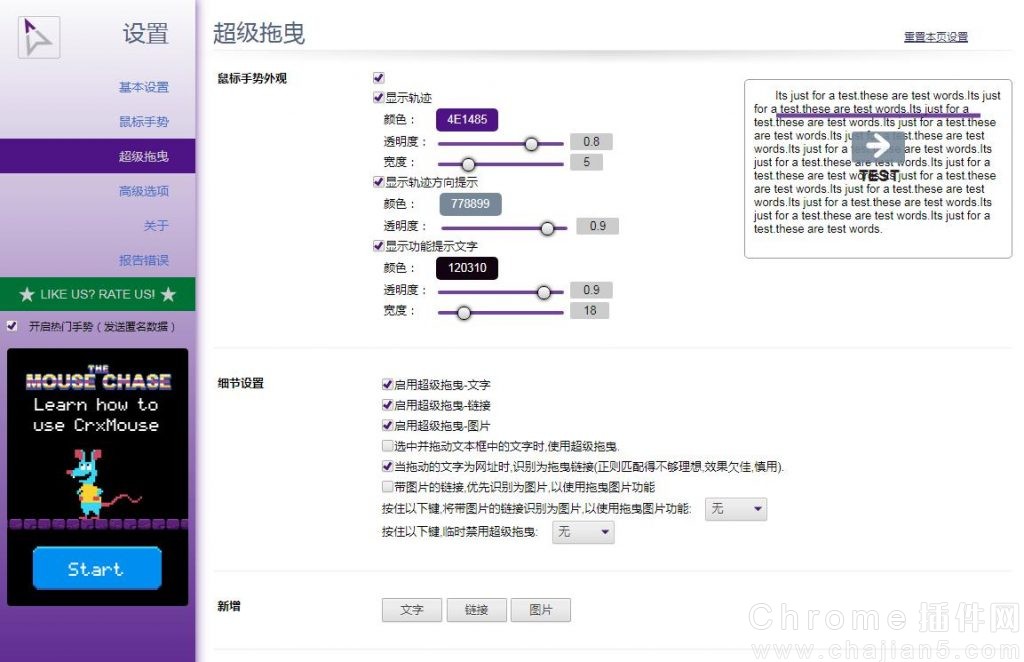Toggle 启用超级拖曳-文字 checkbox

(x=388, y=384)
